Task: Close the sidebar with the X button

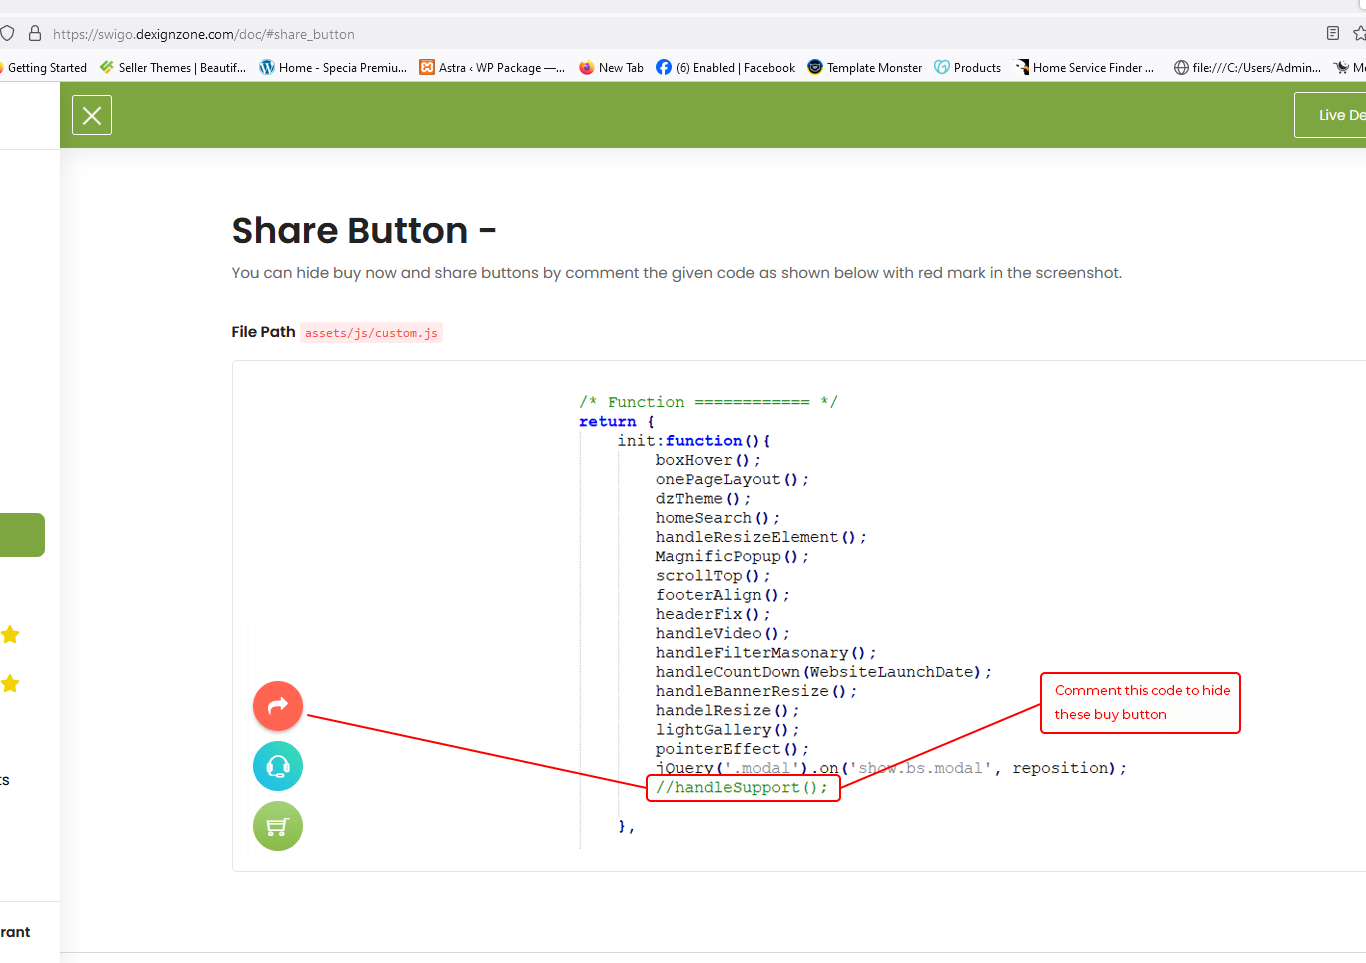Action: (92, 115)
